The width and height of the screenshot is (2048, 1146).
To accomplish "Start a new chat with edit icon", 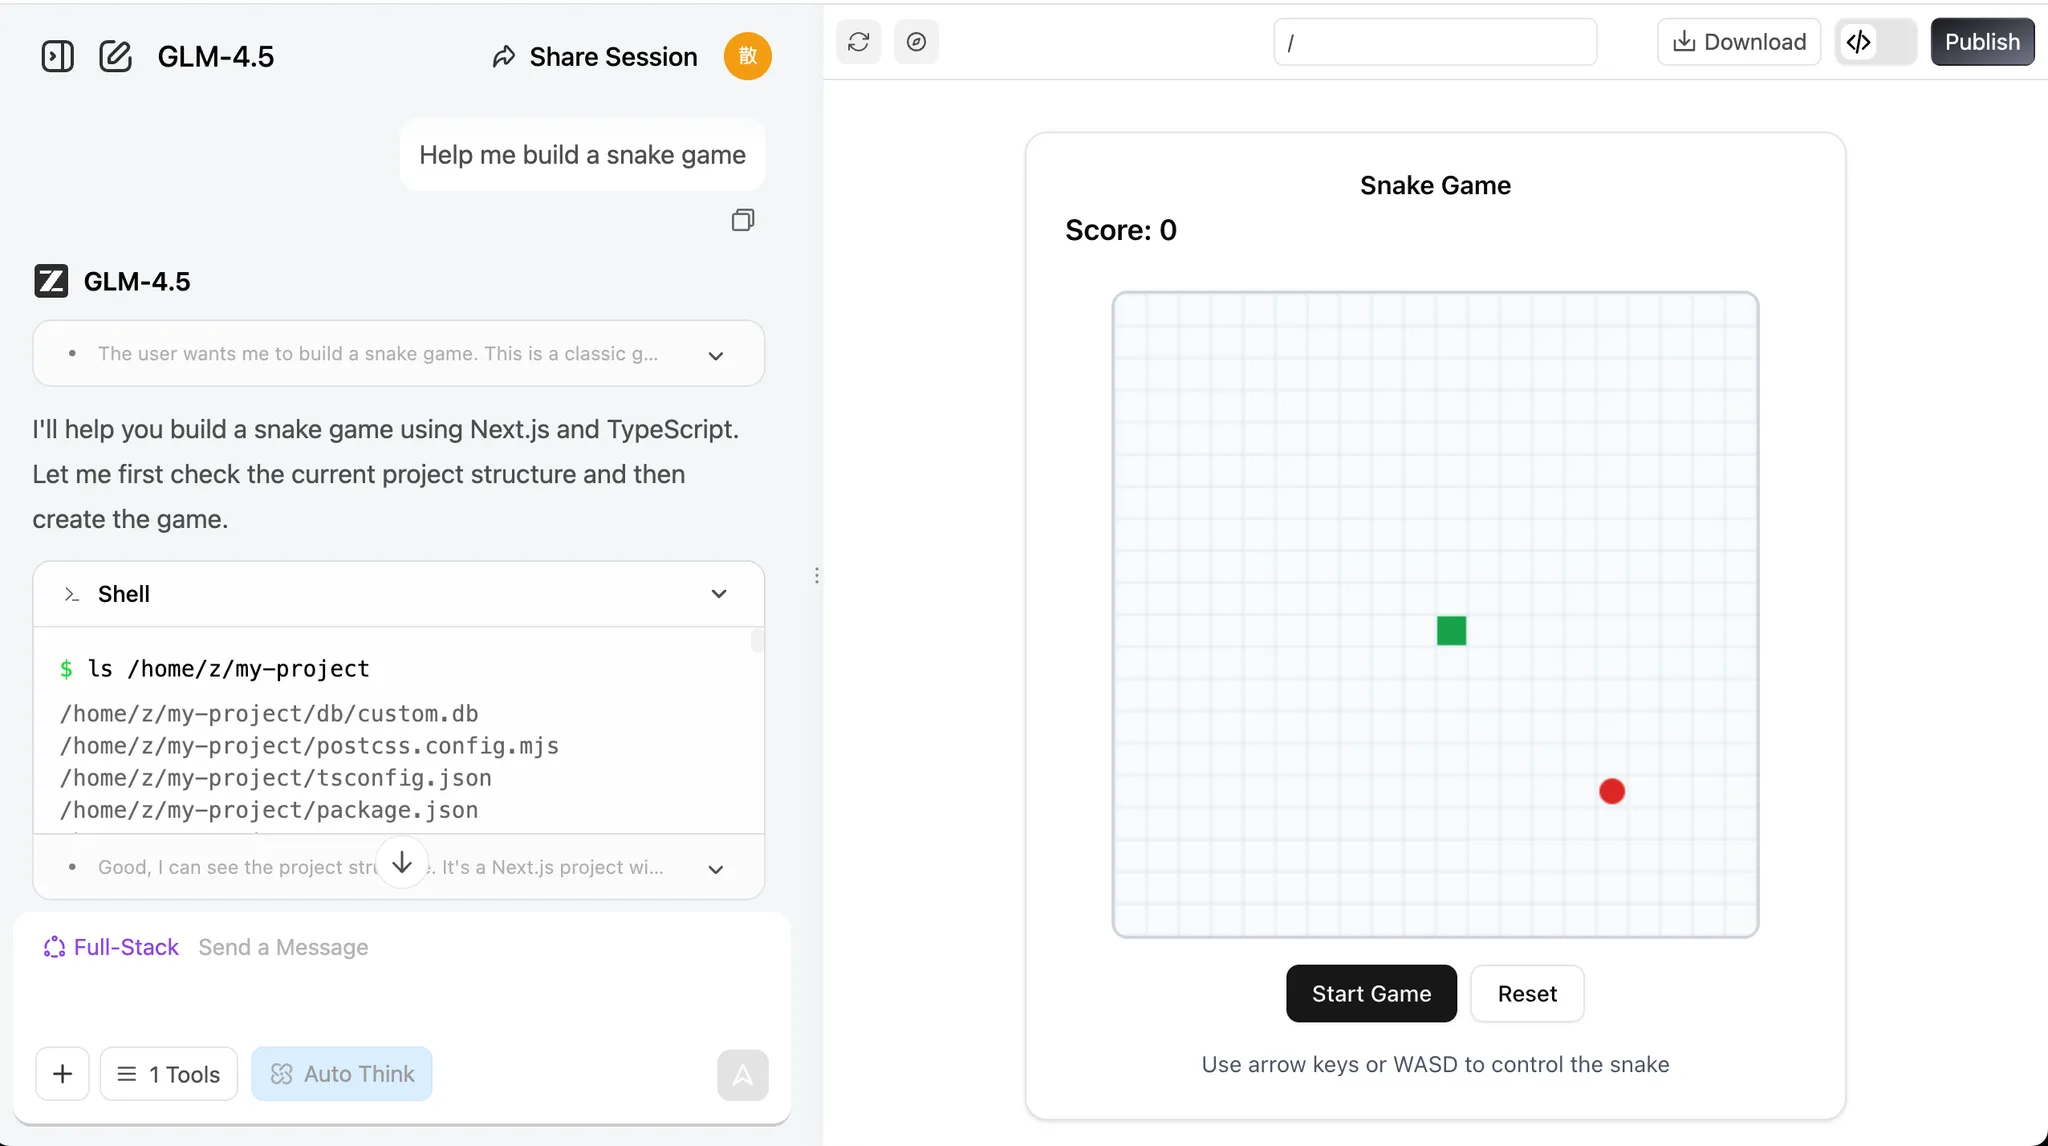I will point(115,56).
